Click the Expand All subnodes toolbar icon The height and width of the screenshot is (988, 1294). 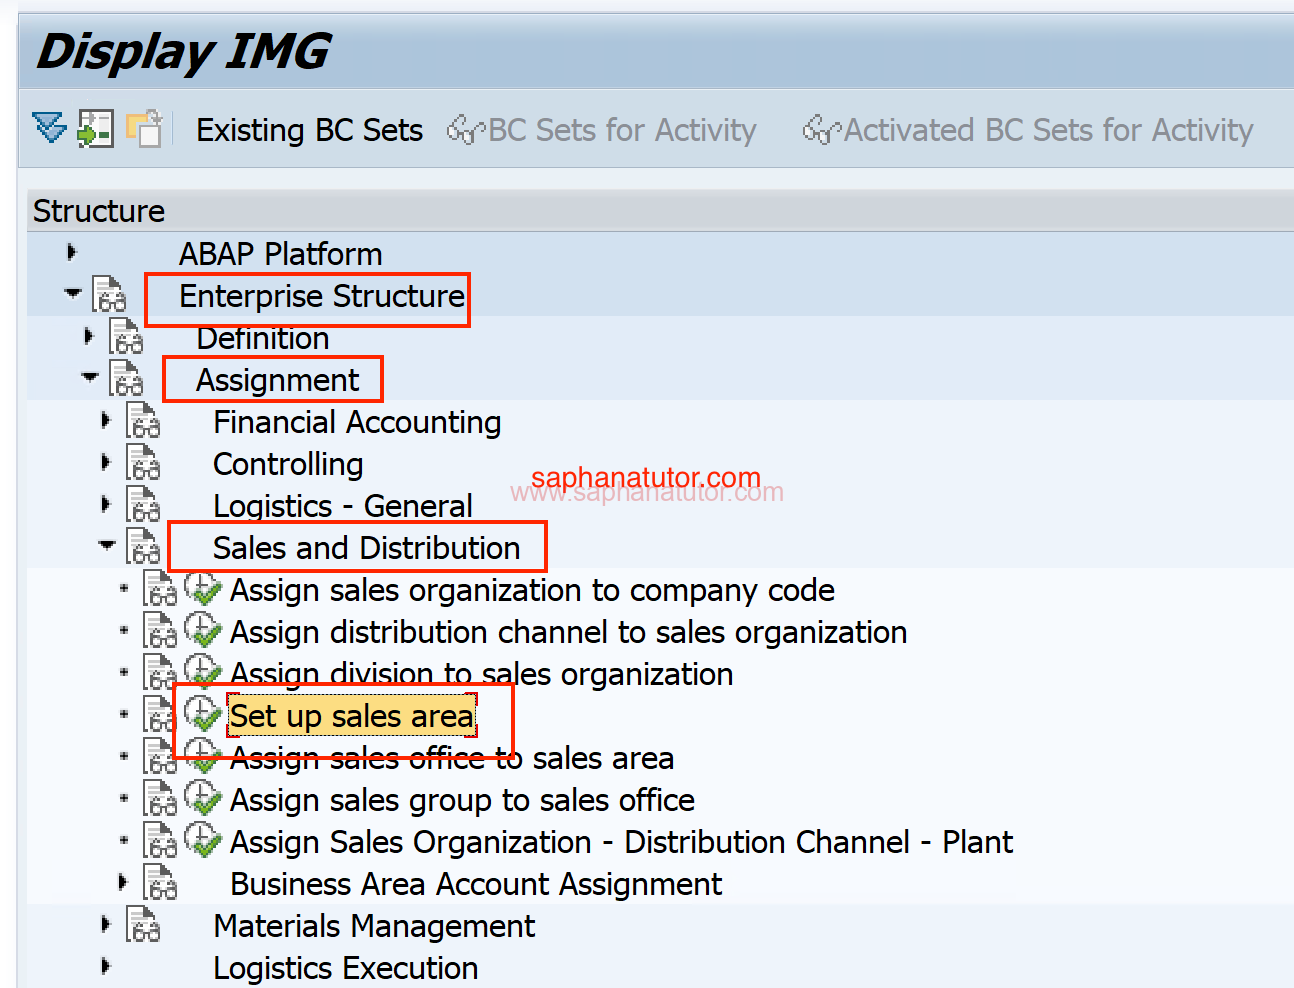[x=49, y=128]
